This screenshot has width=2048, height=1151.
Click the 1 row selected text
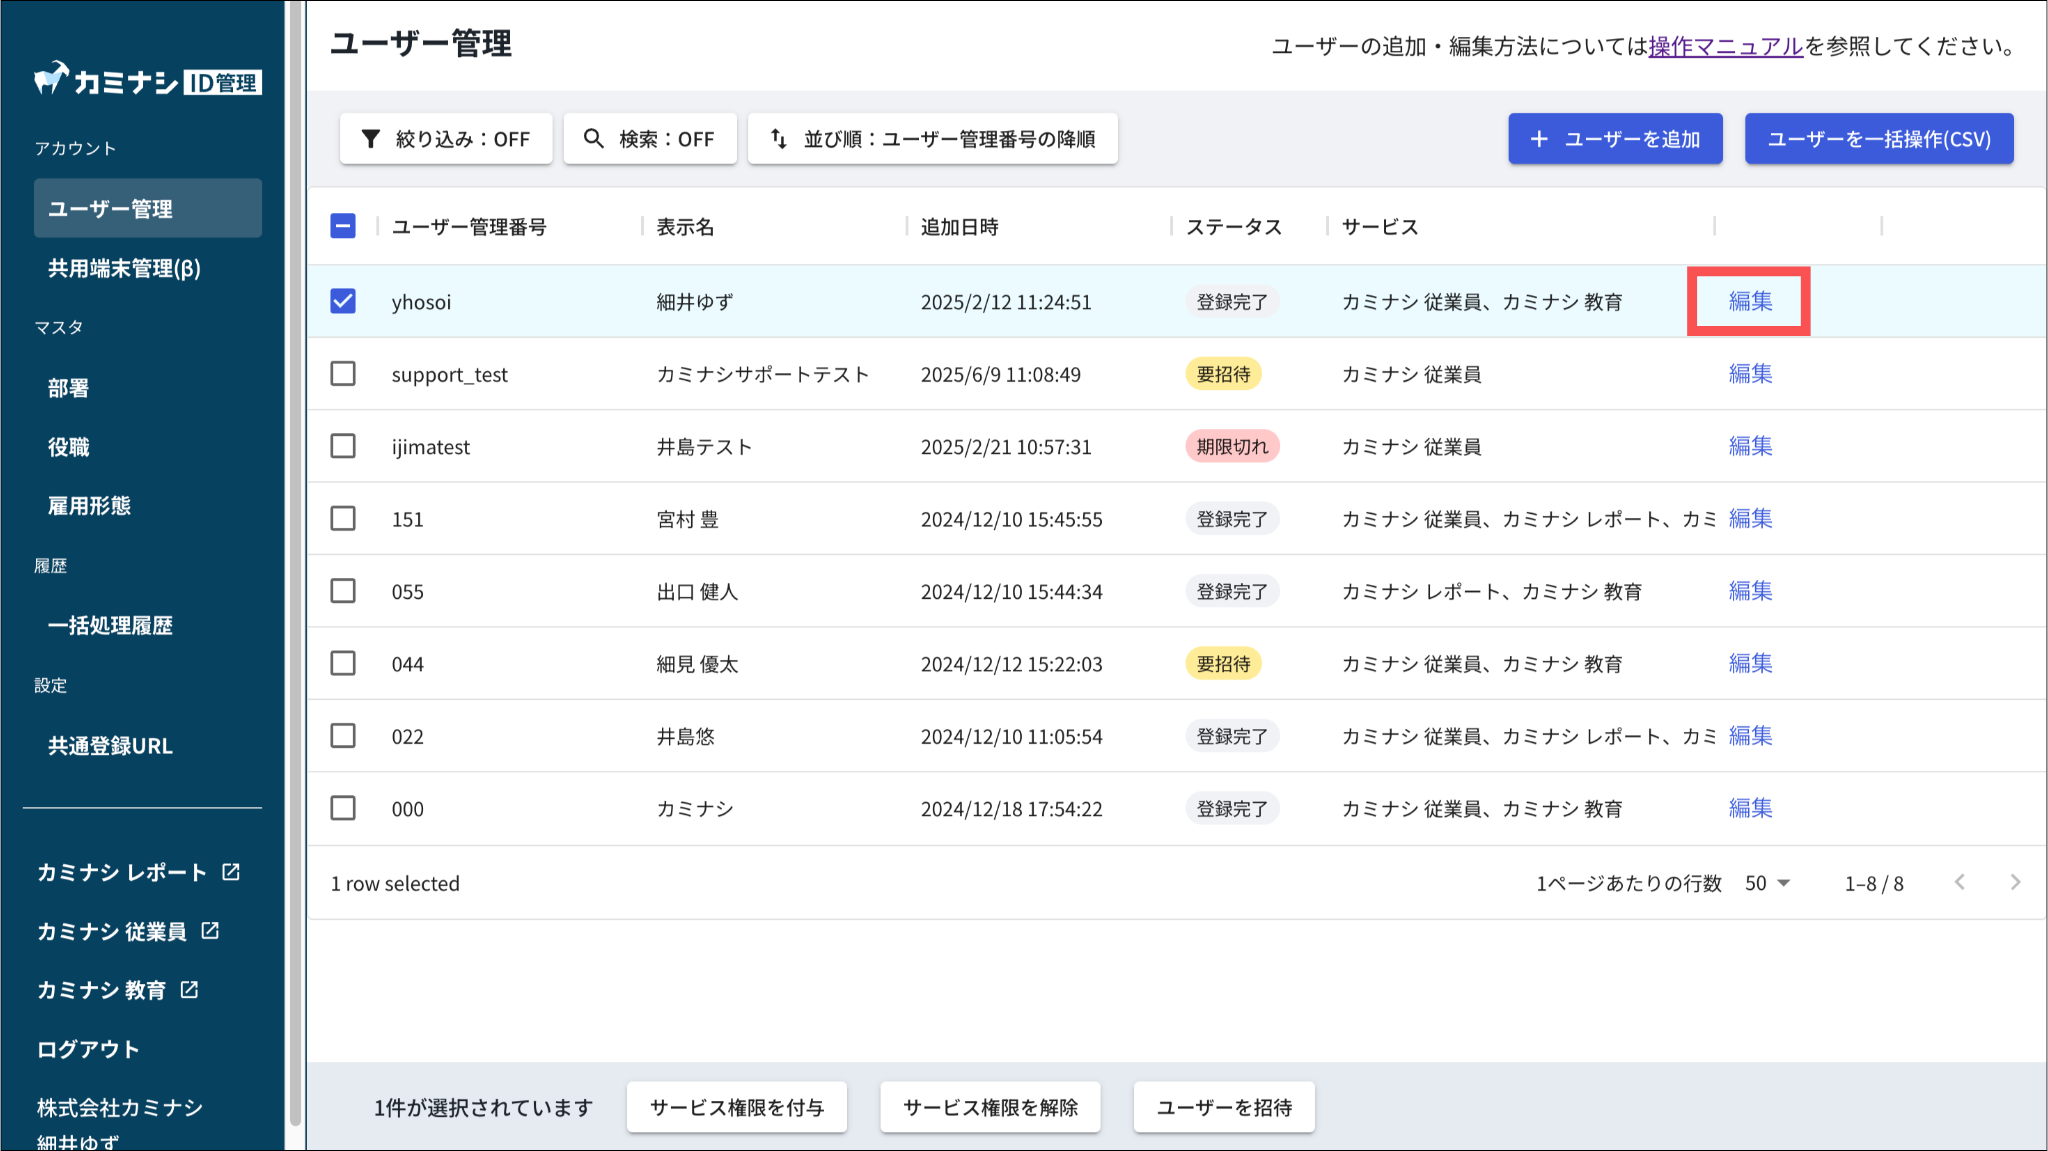click(395, 884)
